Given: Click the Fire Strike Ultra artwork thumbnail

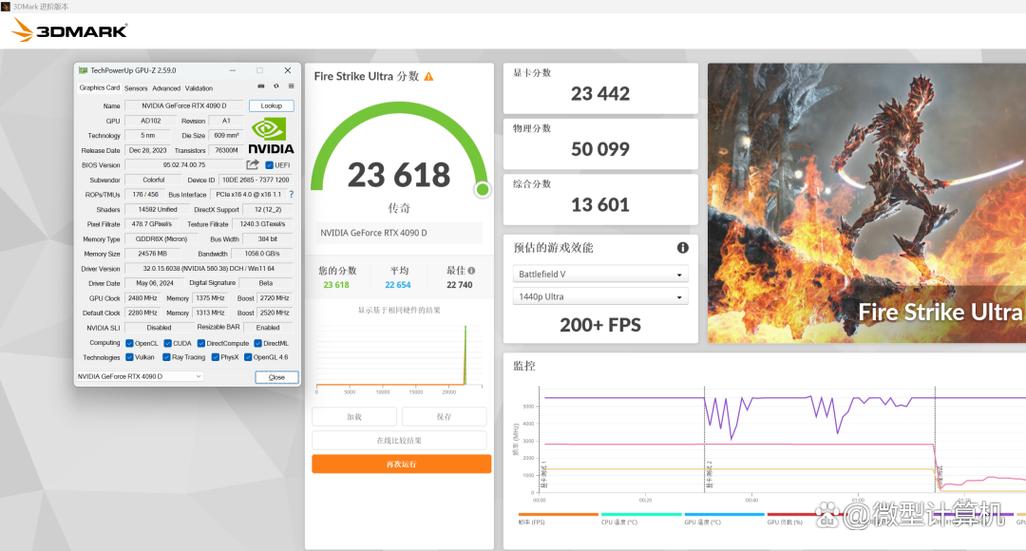Looking at the screenshot, I should click(866, 203).
